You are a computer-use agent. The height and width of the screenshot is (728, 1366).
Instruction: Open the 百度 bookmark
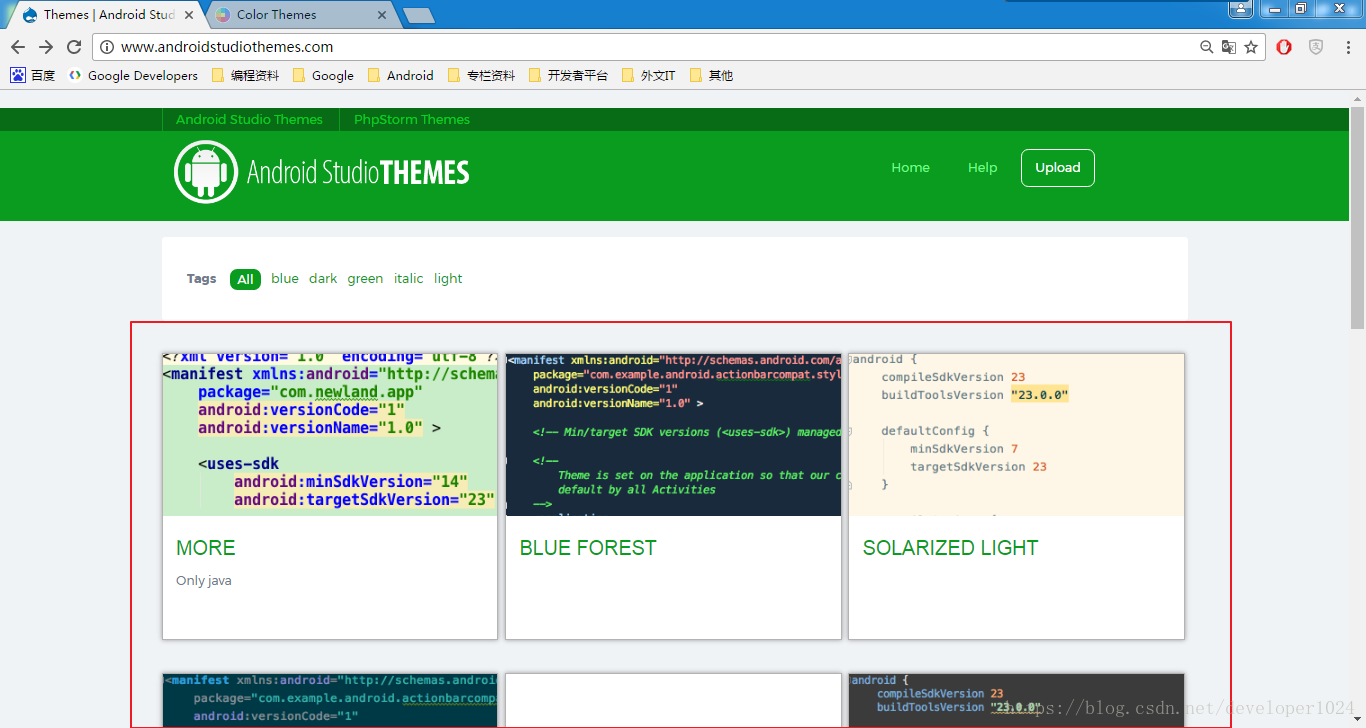pyautogui.click(x=33, y=75)
